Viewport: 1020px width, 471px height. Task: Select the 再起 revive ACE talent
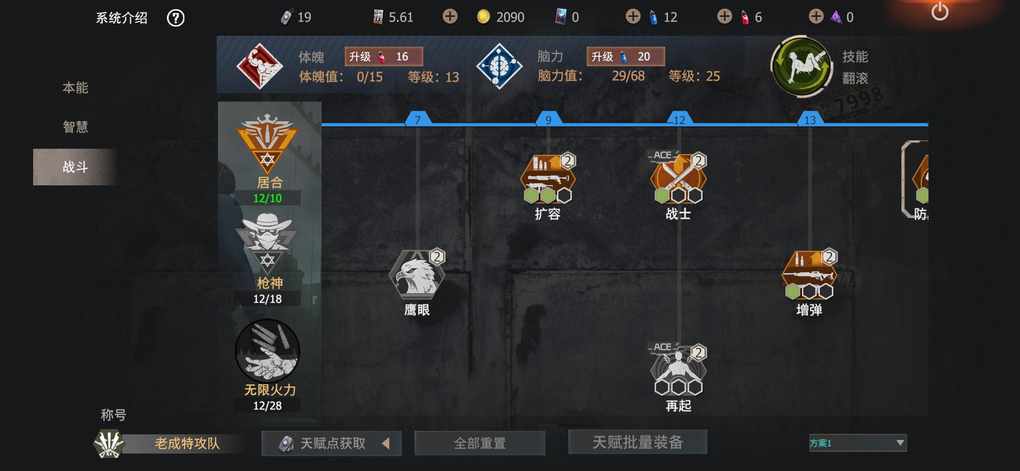click(678, 370)
